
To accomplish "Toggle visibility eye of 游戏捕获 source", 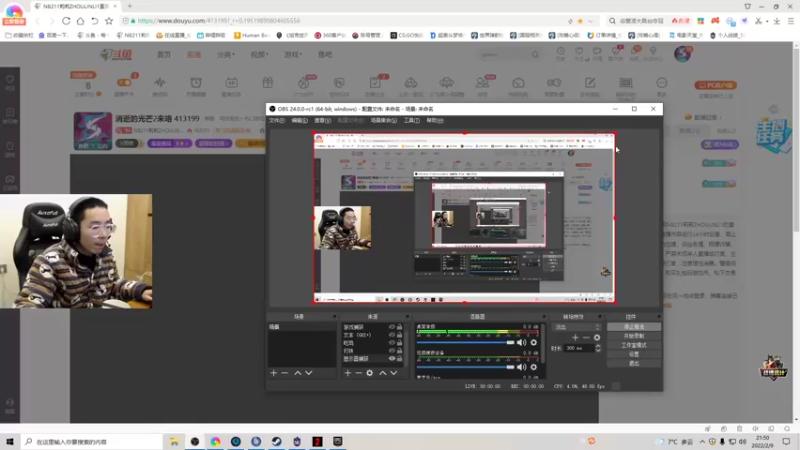I will (392, 327).
